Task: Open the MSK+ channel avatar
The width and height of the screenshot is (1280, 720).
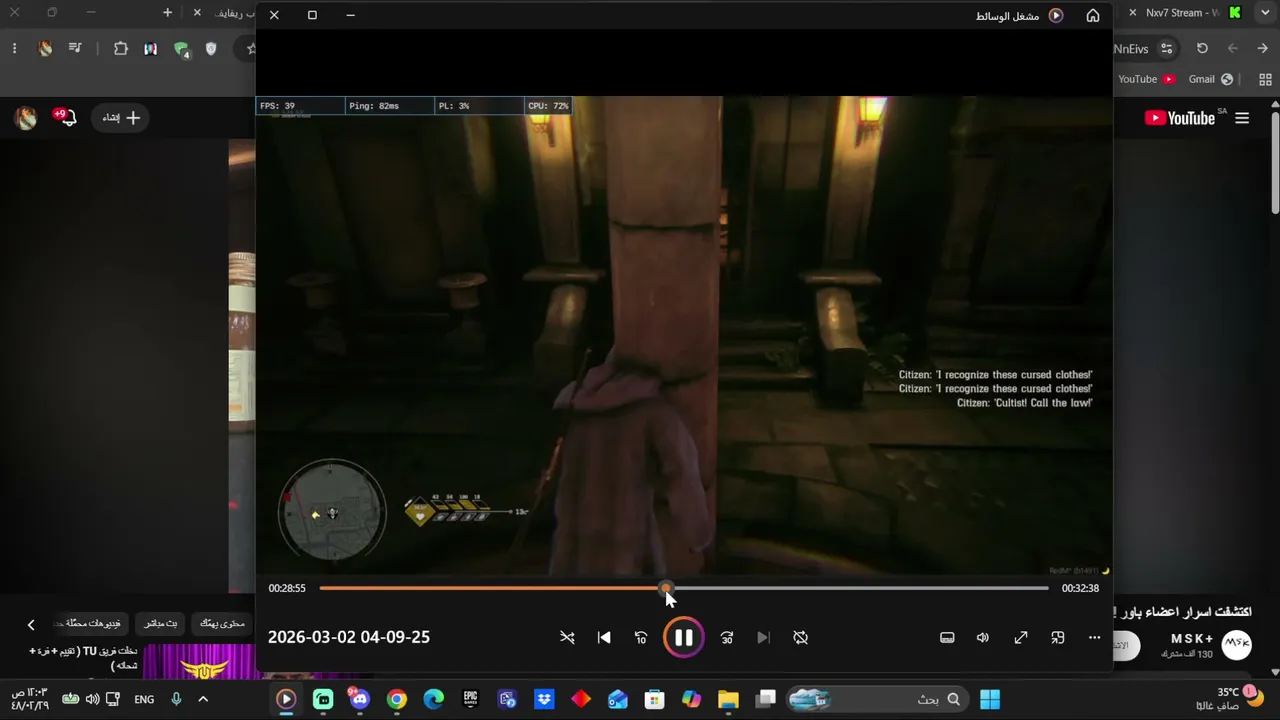Action: pos(1237,644)
